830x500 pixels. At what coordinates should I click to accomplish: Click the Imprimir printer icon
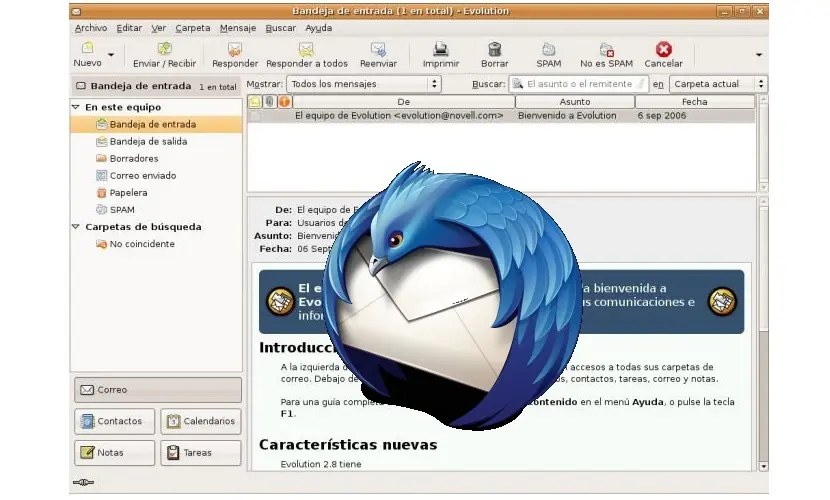[441, 49]
